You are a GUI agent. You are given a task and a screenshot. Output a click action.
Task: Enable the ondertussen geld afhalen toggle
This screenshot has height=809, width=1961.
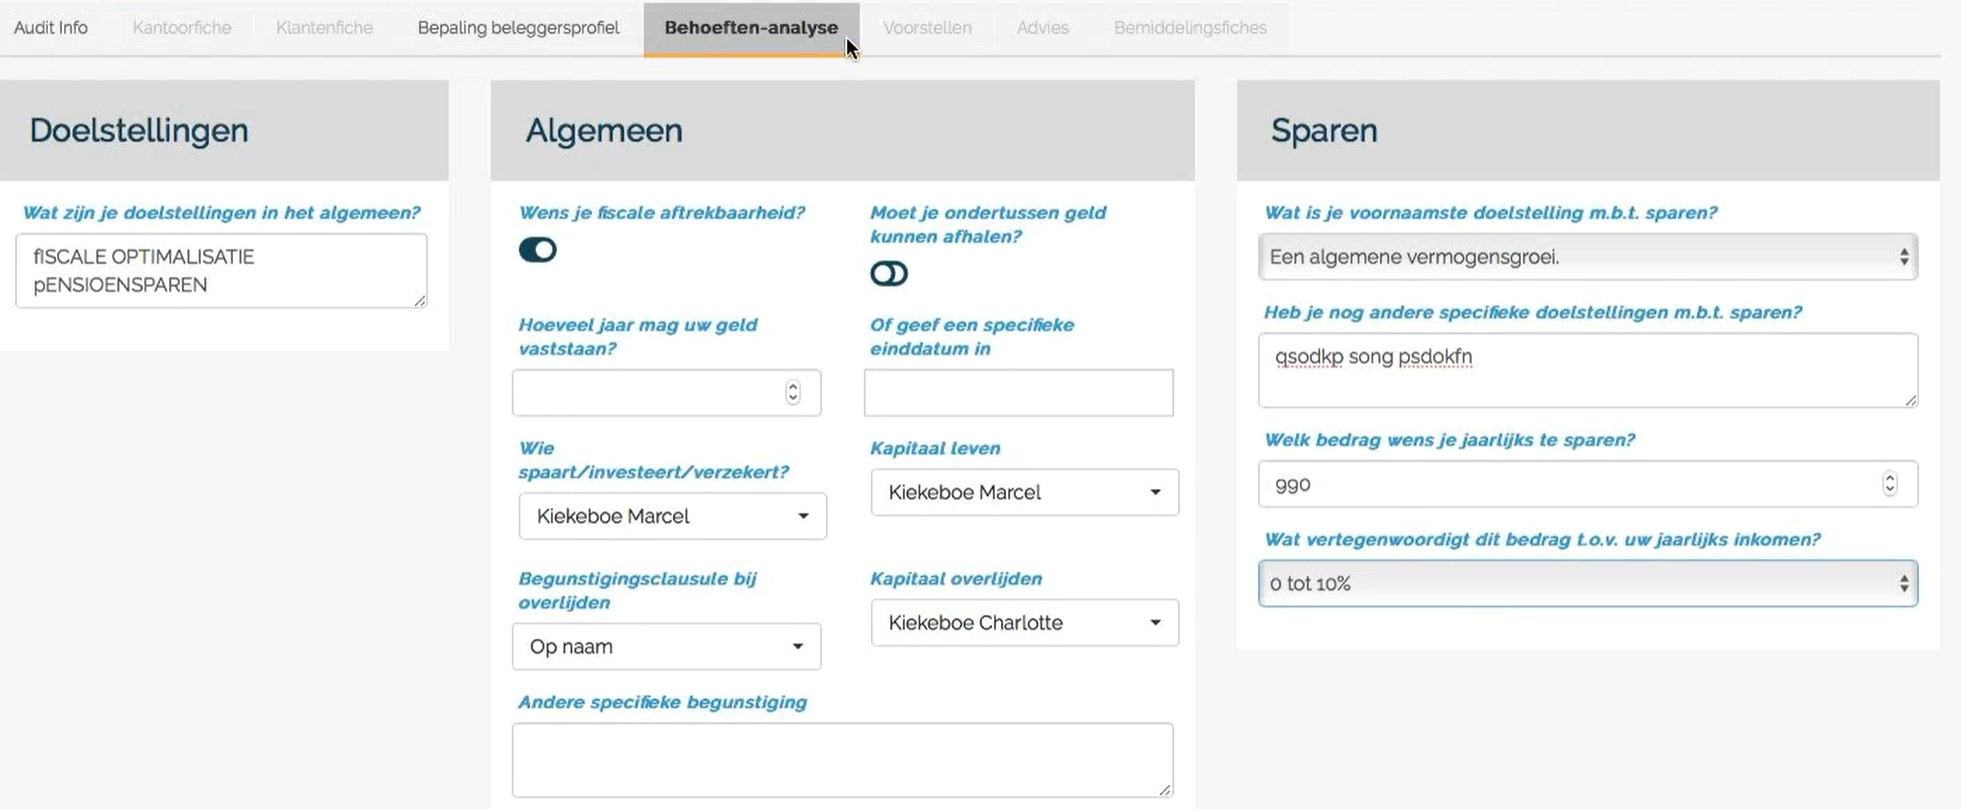click(x=888, y=274)
